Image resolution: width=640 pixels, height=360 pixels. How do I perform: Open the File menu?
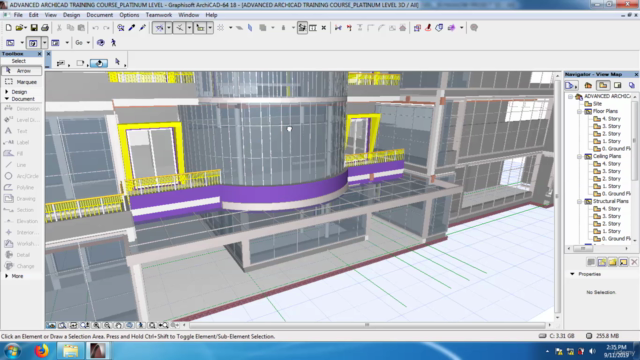(18, 15)
